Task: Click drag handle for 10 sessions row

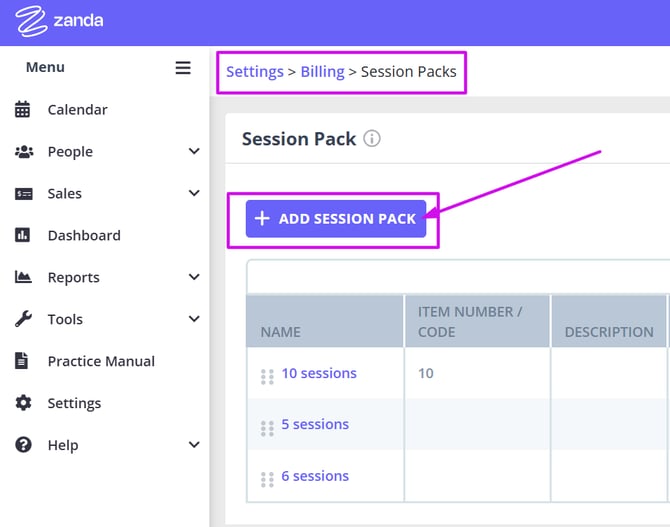Action: pos(267,376)
